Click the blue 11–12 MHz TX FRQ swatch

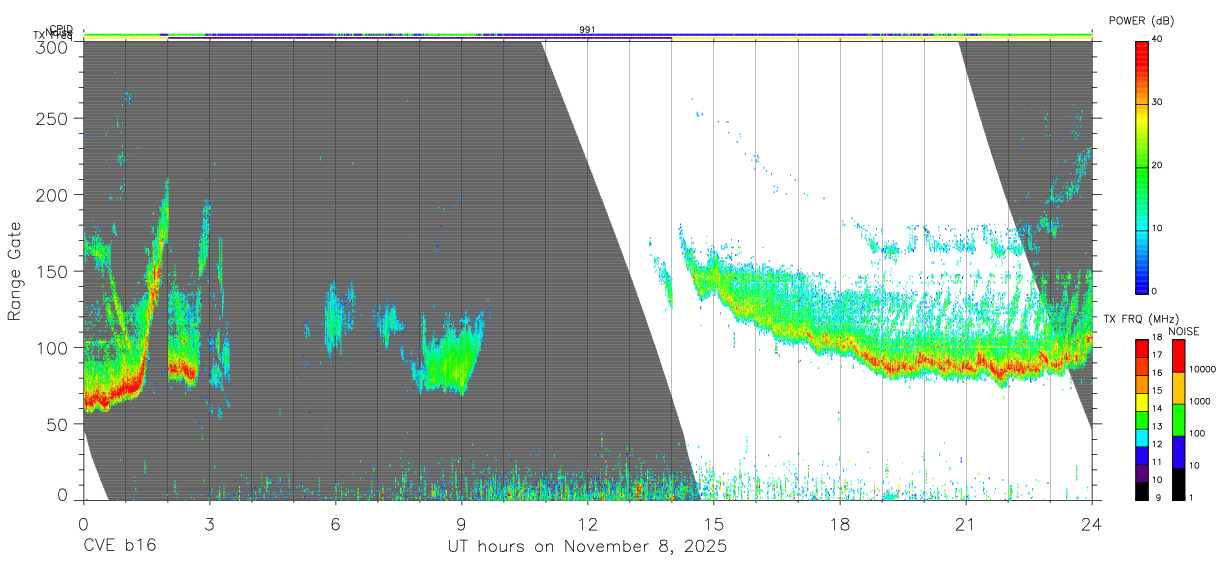tap(1141, 453)
